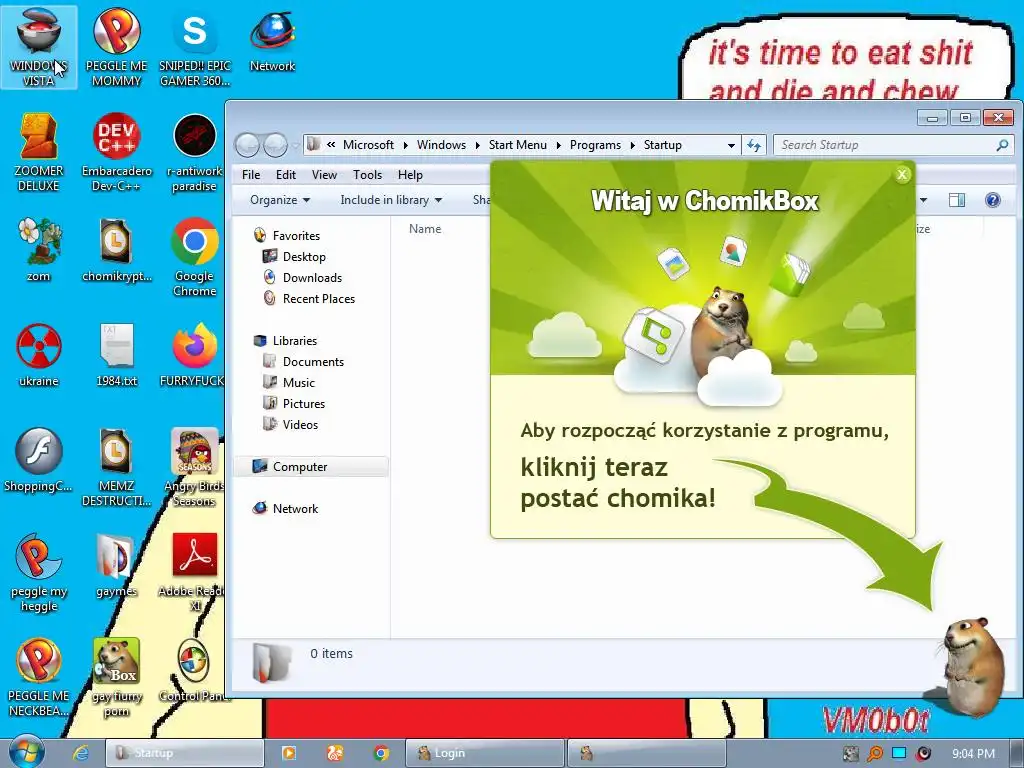Image resolution: width=1024 pixels, height=768 pixels.
Task: Open Embarcadero Dev-C++ desktop icon
Action: click(116, 152)
